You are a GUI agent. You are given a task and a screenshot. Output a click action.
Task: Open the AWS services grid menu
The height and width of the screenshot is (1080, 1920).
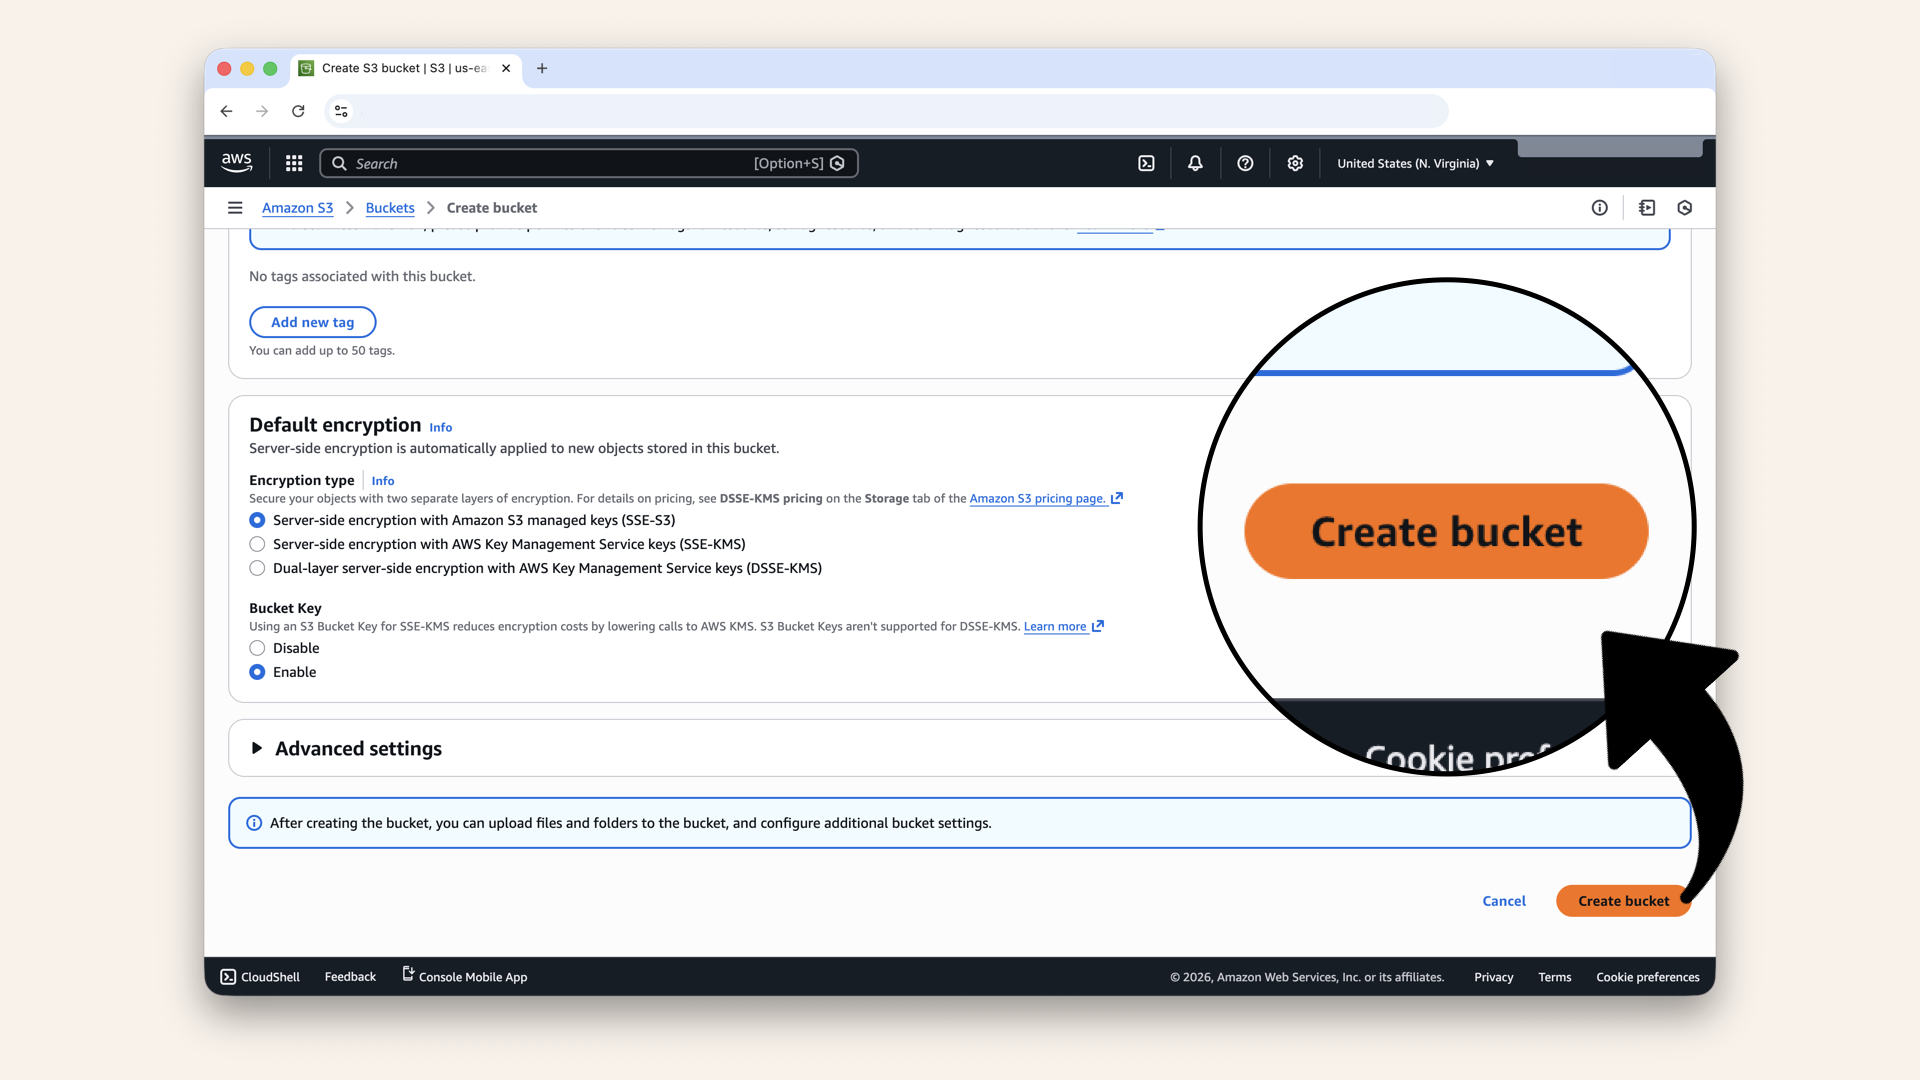point(293,163)
